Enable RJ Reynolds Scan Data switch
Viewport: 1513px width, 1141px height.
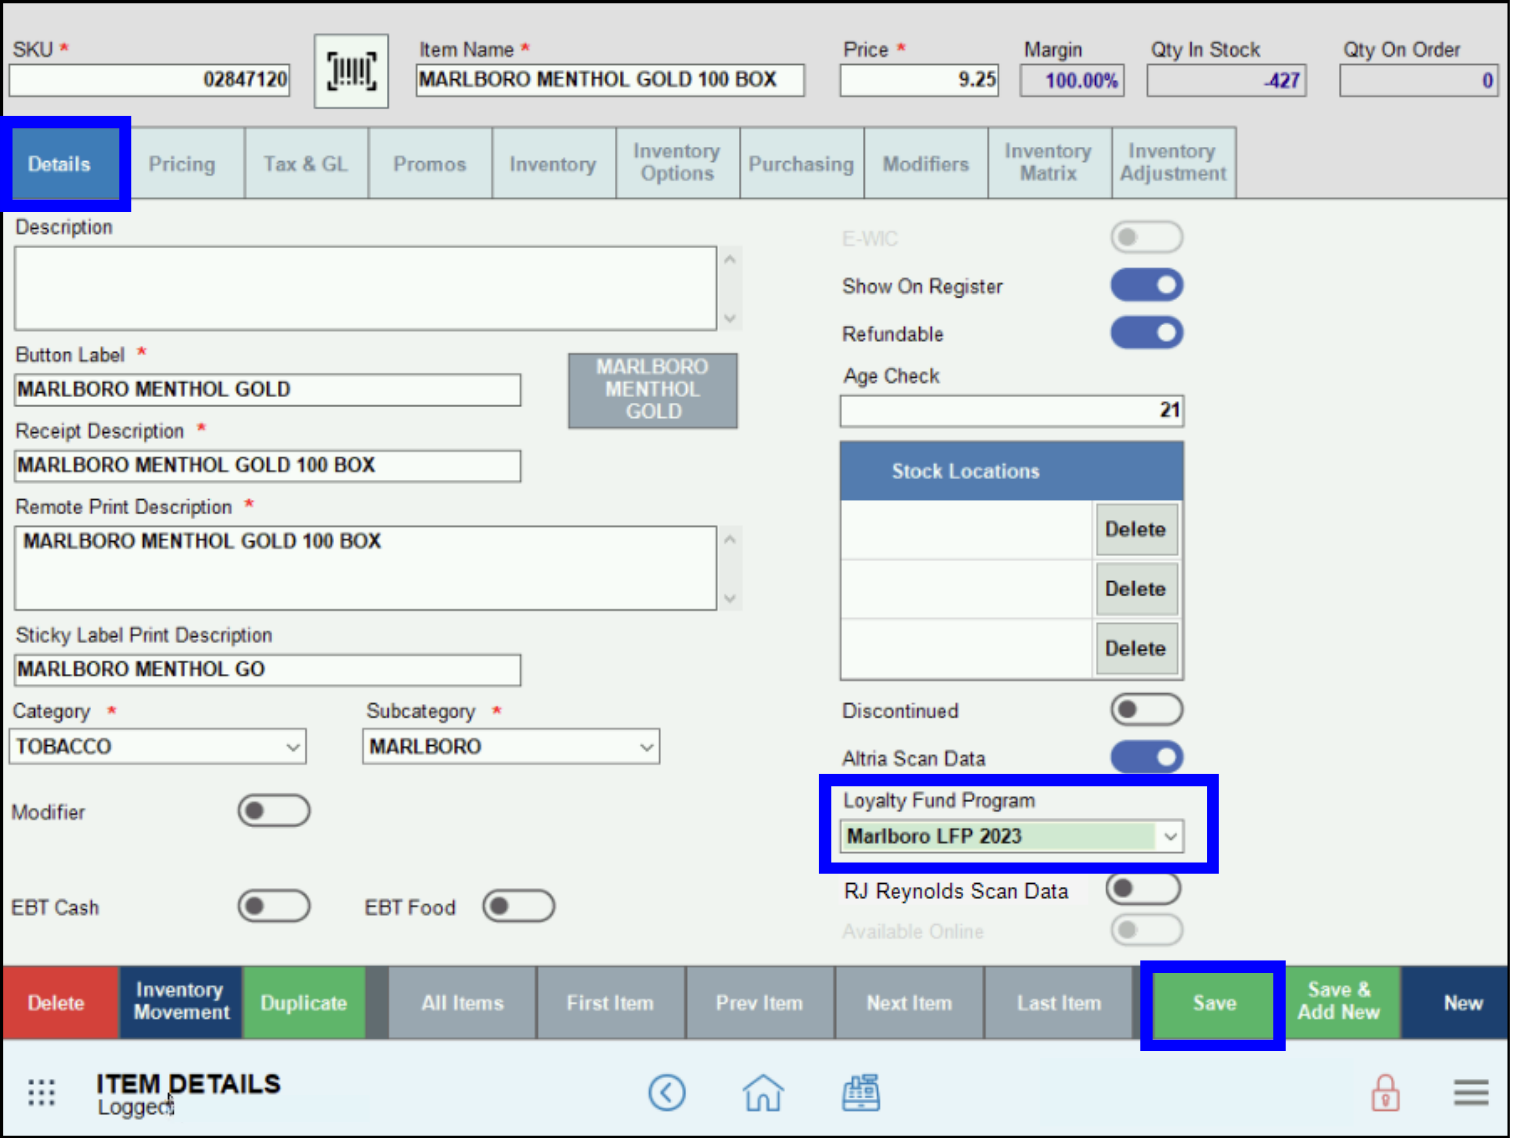pyautogui.click(x=1145, y=888)
